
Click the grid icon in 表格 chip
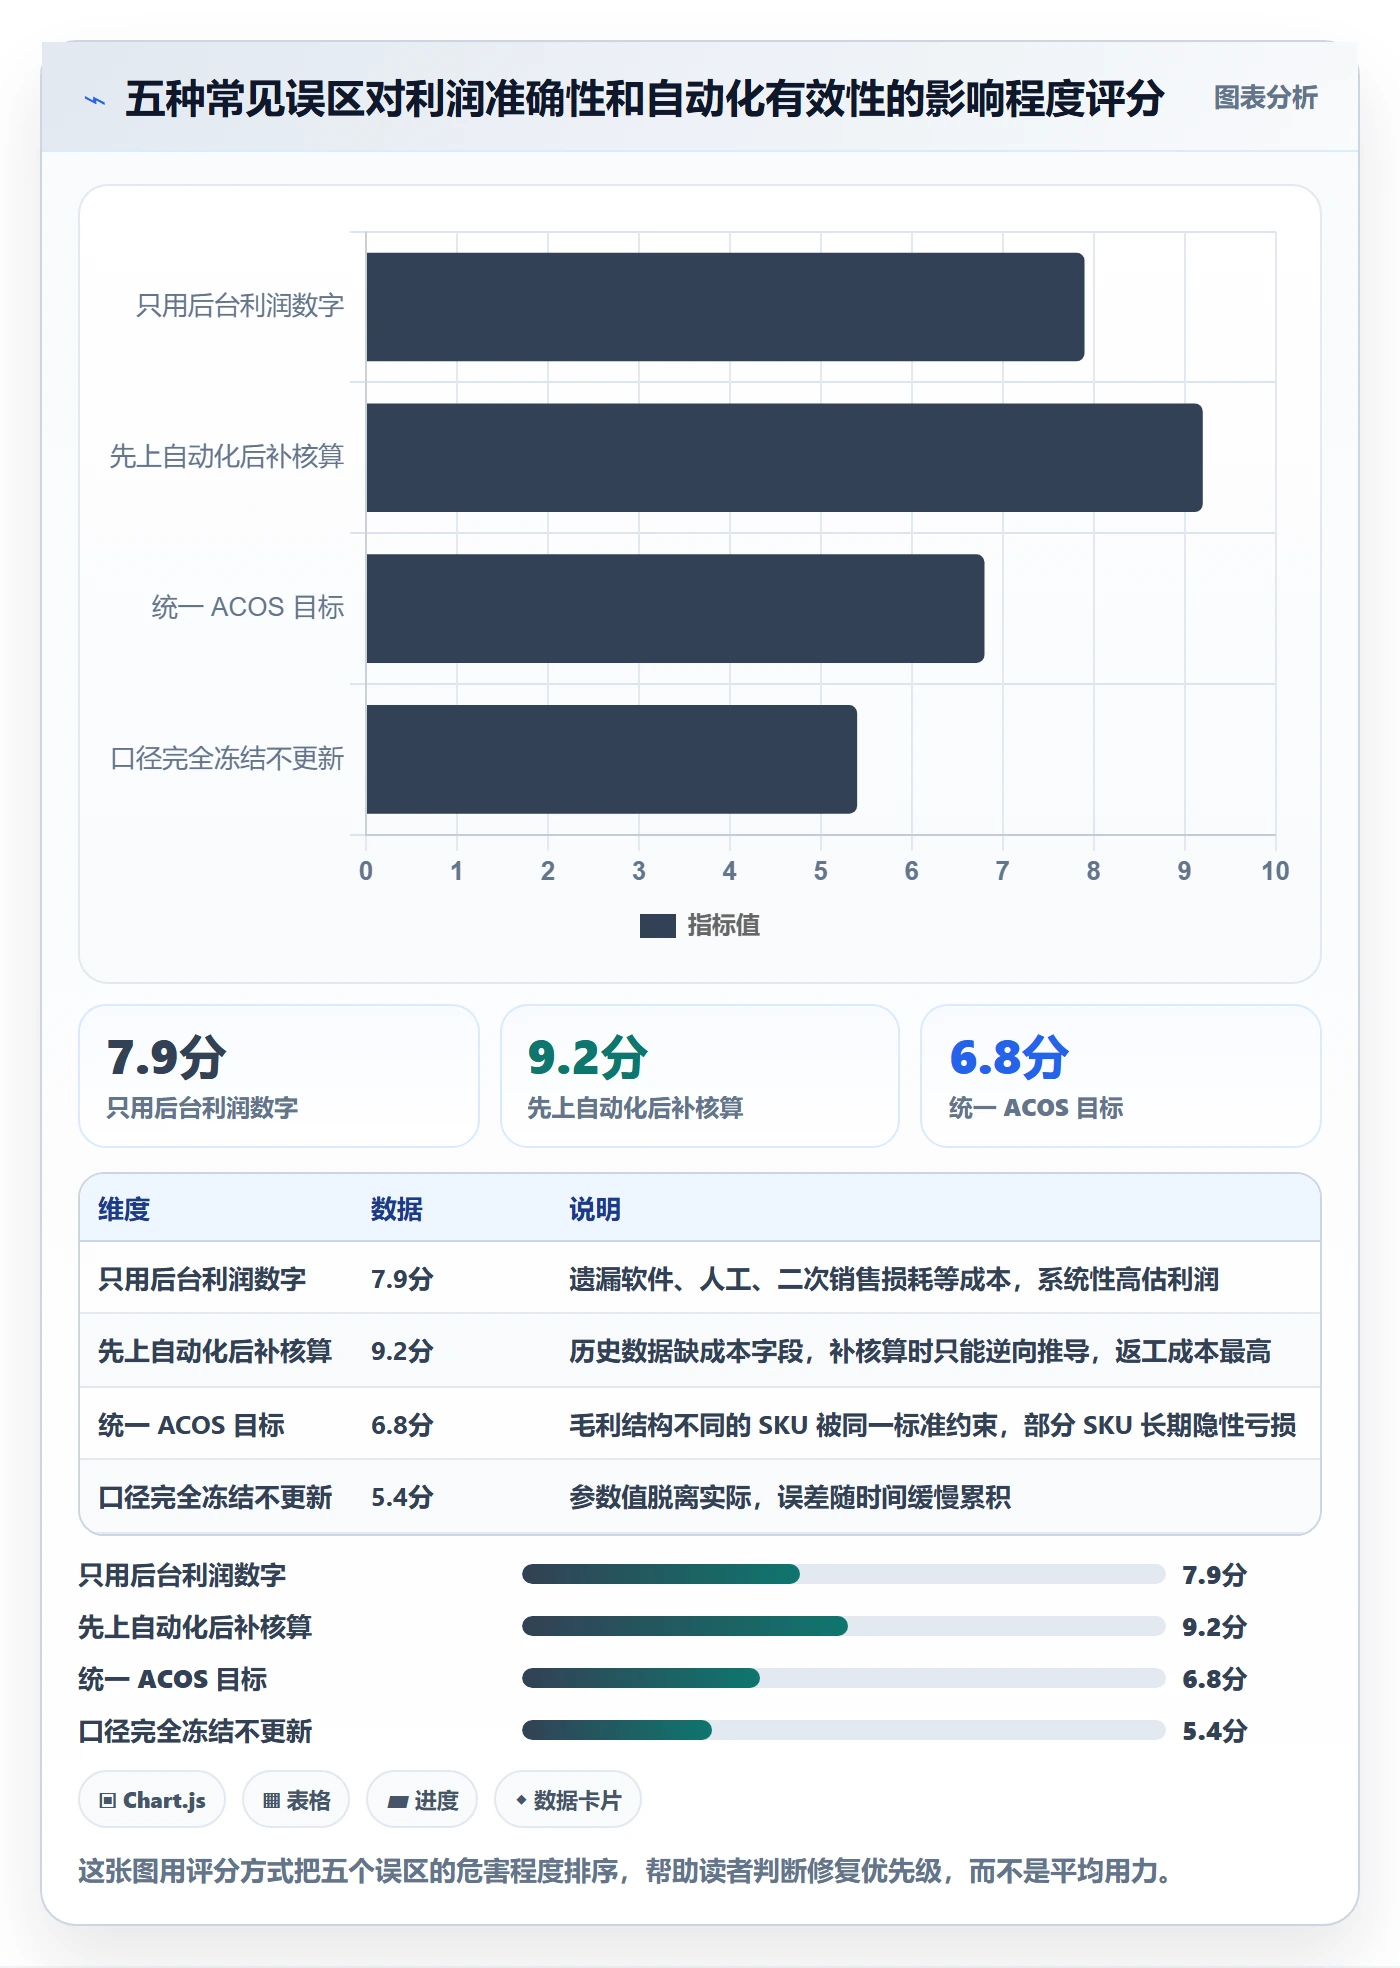click(271, 1801)
